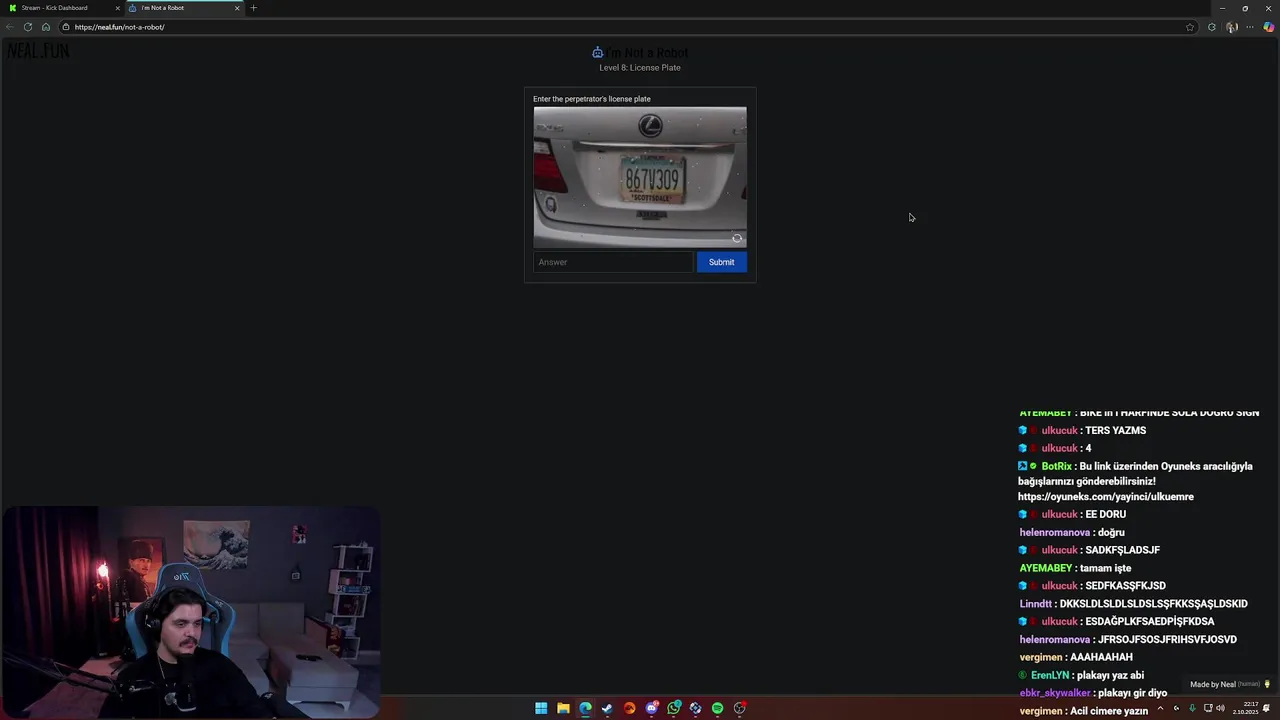Click ulkucuk message TERS YAZMS
Image resolution: width=1280 pixels, height=720 pixels.
(x=1115, y=430)
